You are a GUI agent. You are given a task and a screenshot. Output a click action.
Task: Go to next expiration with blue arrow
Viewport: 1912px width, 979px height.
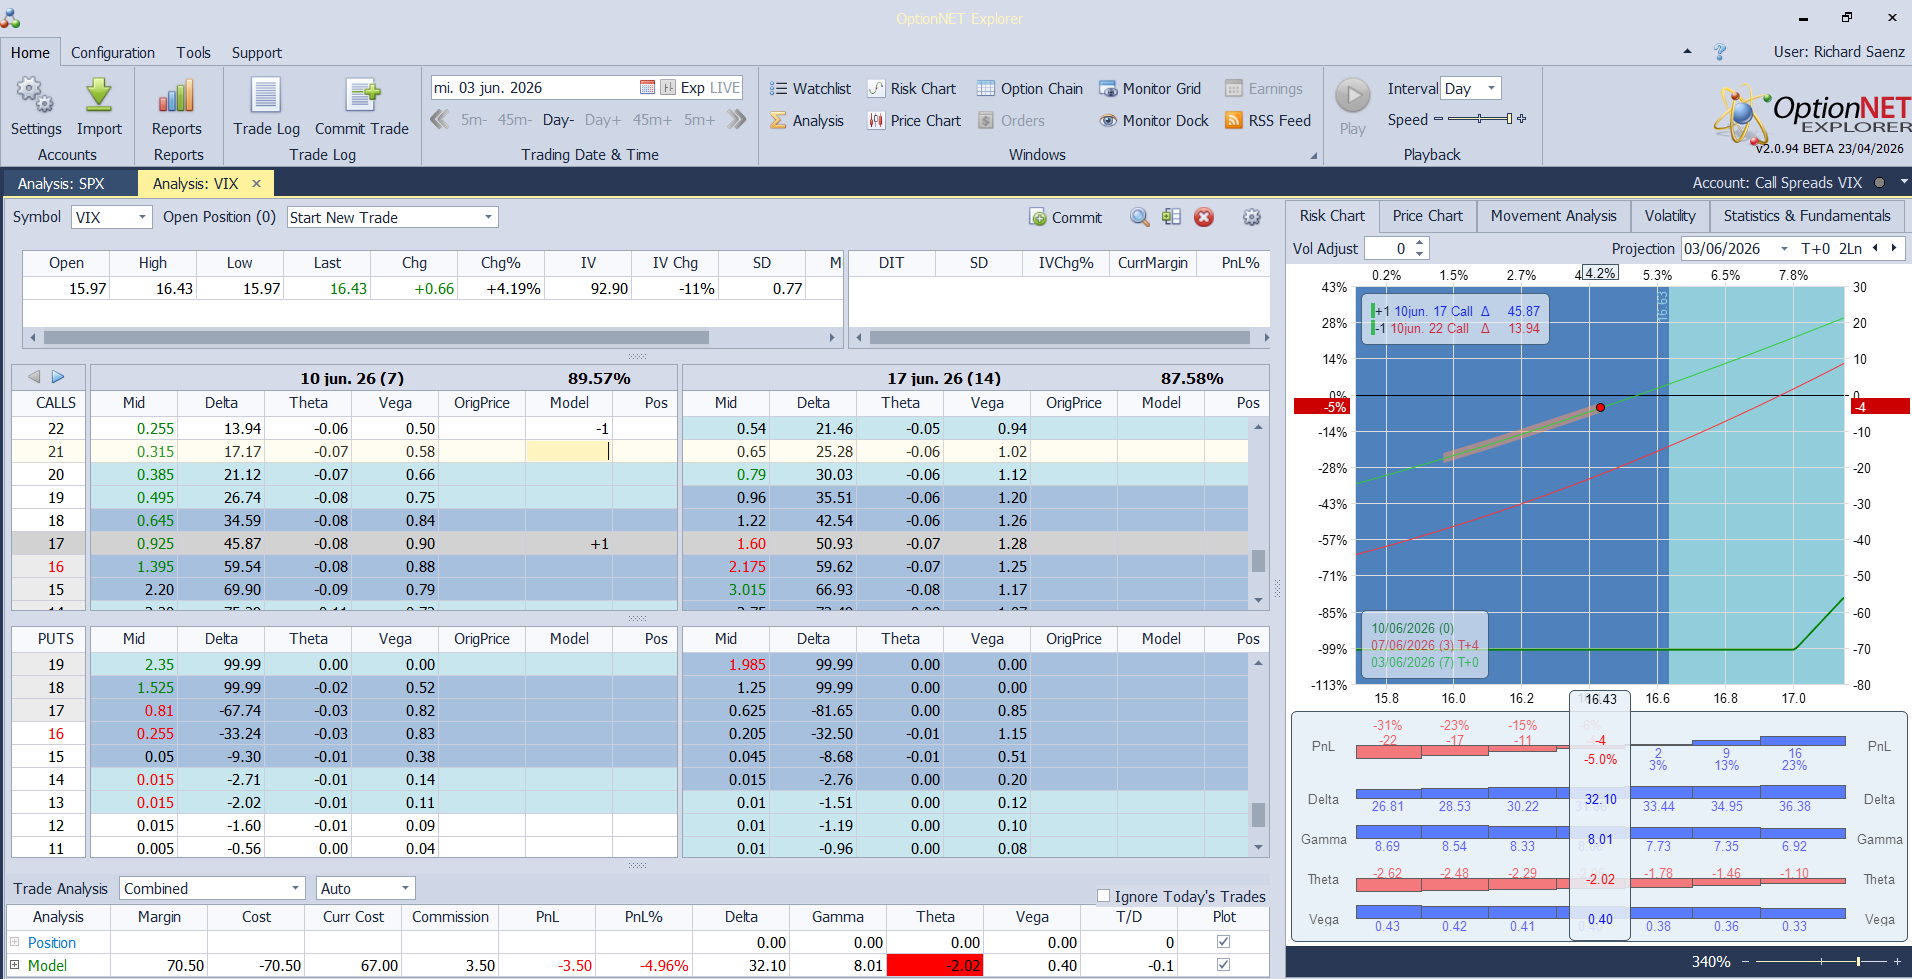pyautogui.click(x=58, y=377)
